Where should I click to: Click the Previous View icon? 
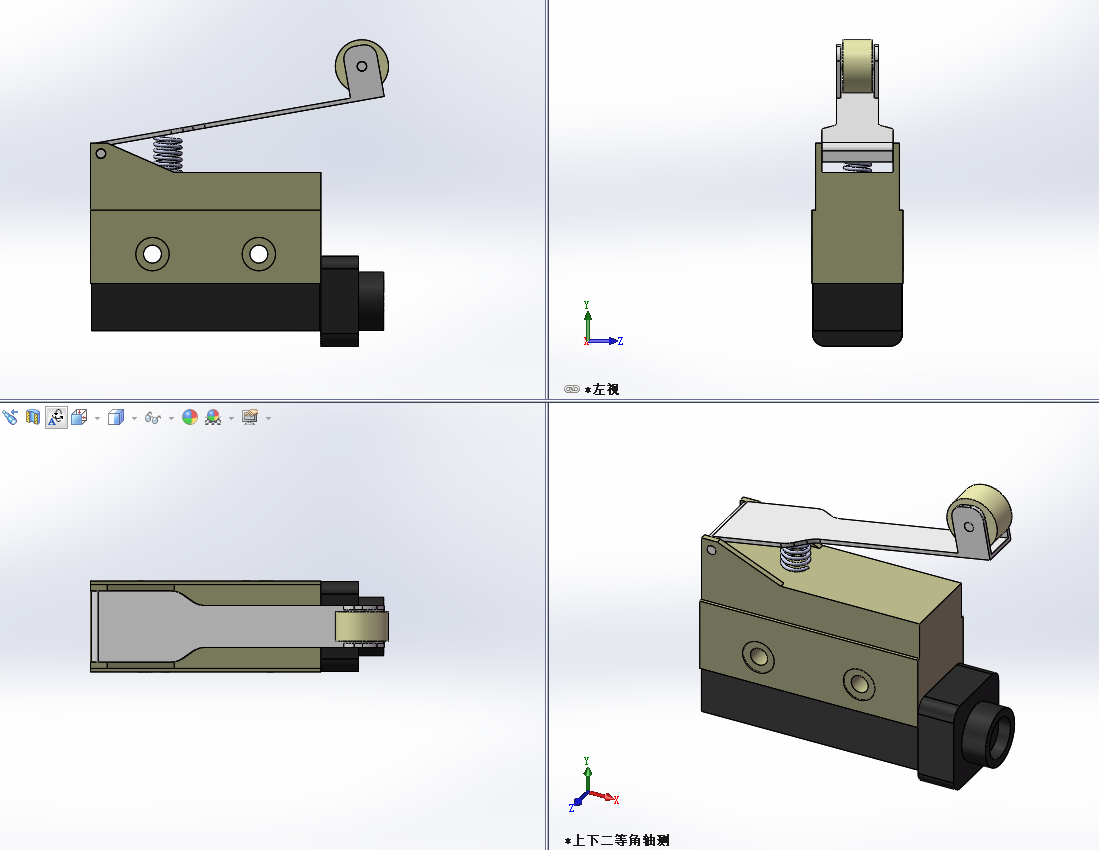[x=10, y=418]
